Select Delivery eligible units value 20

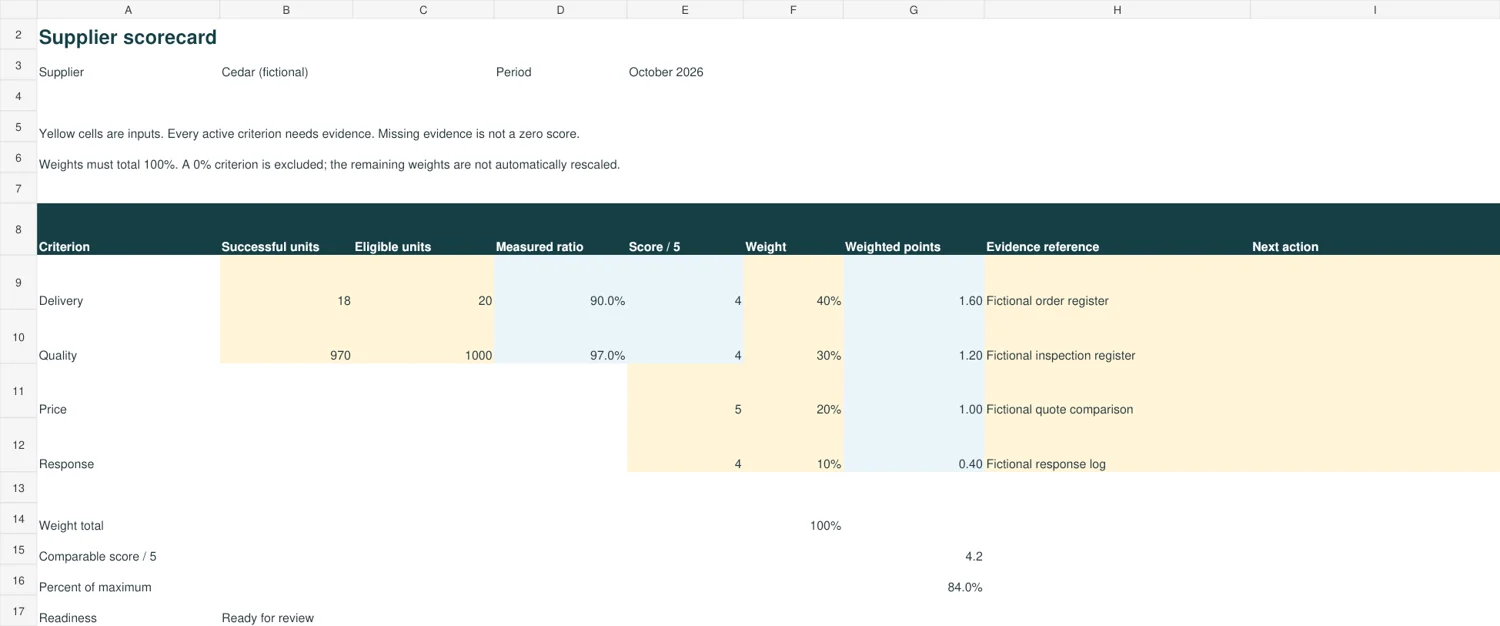click(423, 282)
